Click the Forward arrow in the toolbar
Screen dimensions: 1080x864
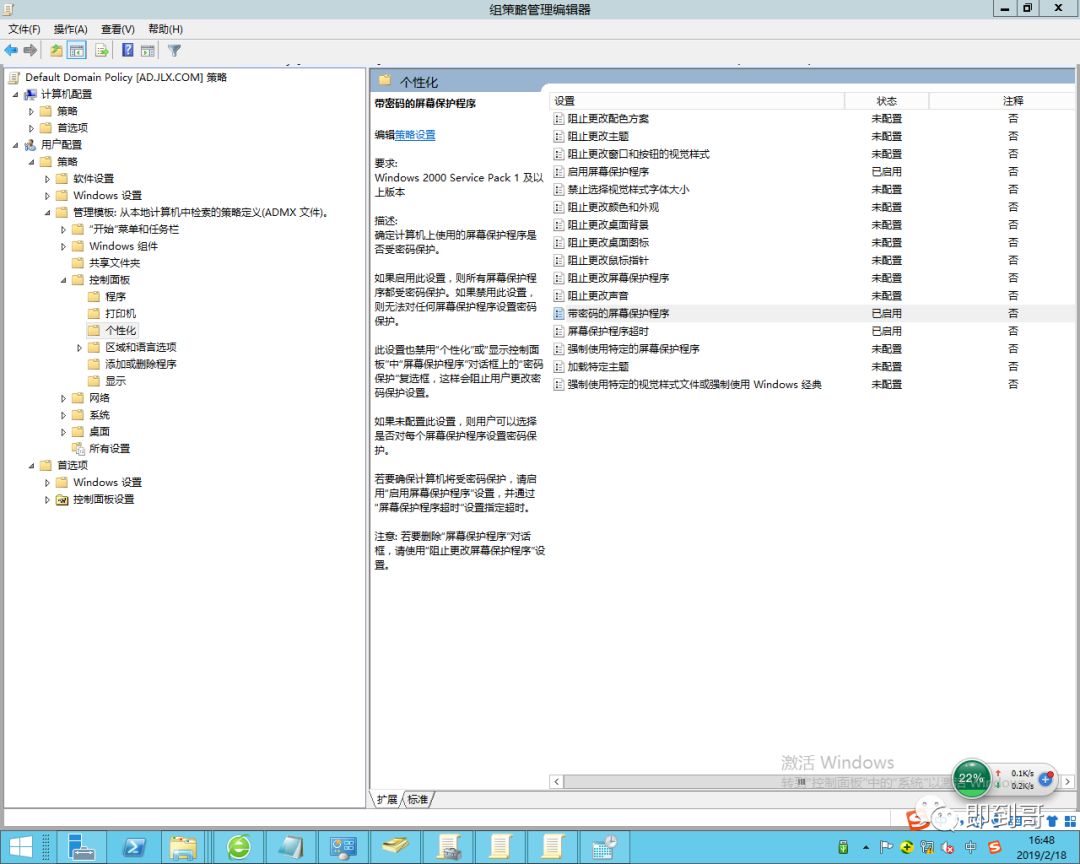pyautogui.click(x=30, y=50)
